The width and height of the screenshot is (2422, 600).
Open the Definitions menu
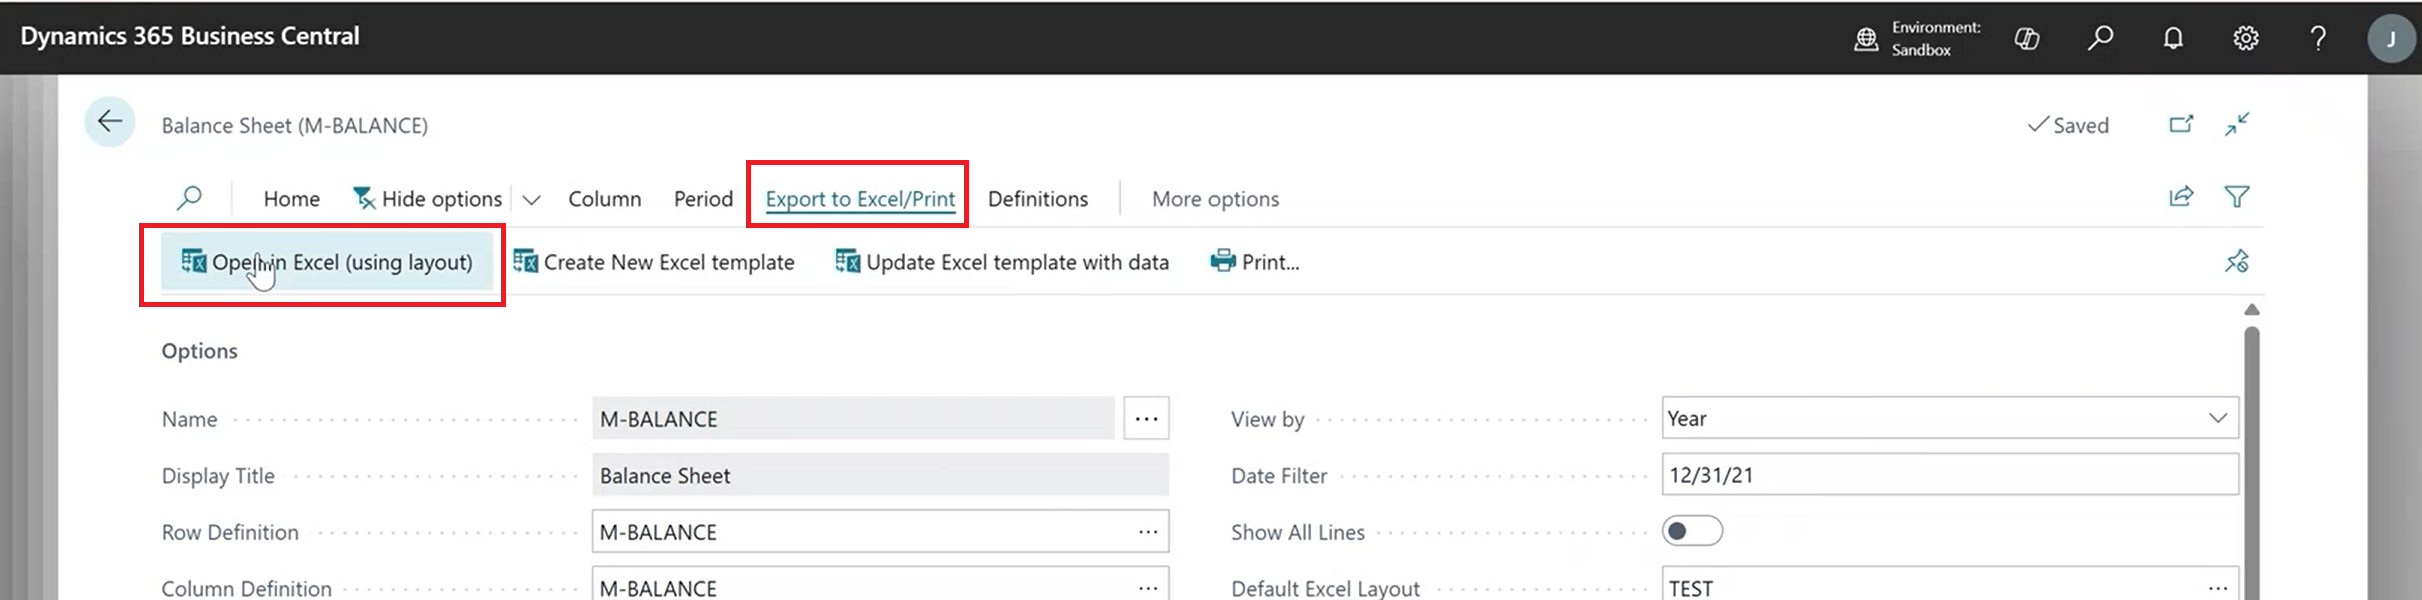click(x=1038, y=199)
